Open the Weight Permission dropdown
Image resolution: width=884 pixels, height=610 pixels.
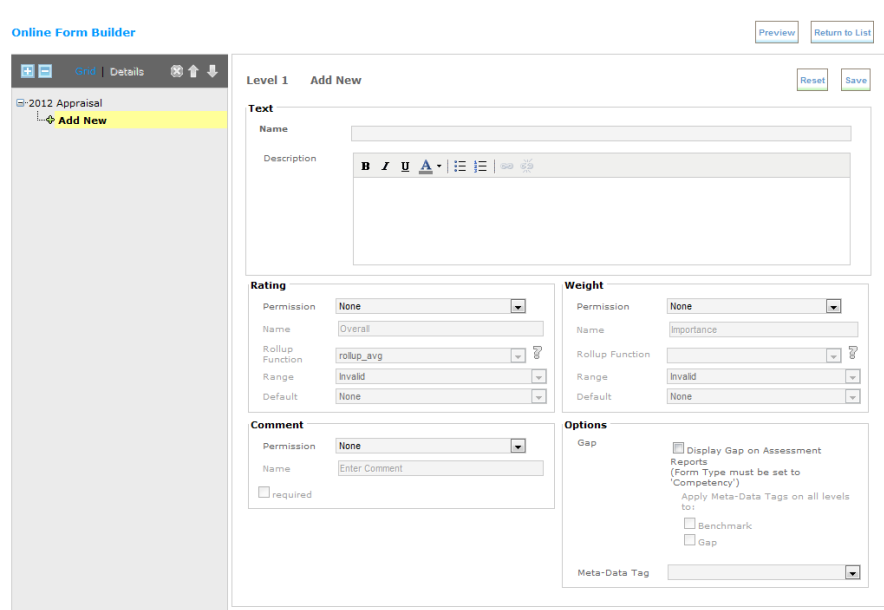pos(754,306)
